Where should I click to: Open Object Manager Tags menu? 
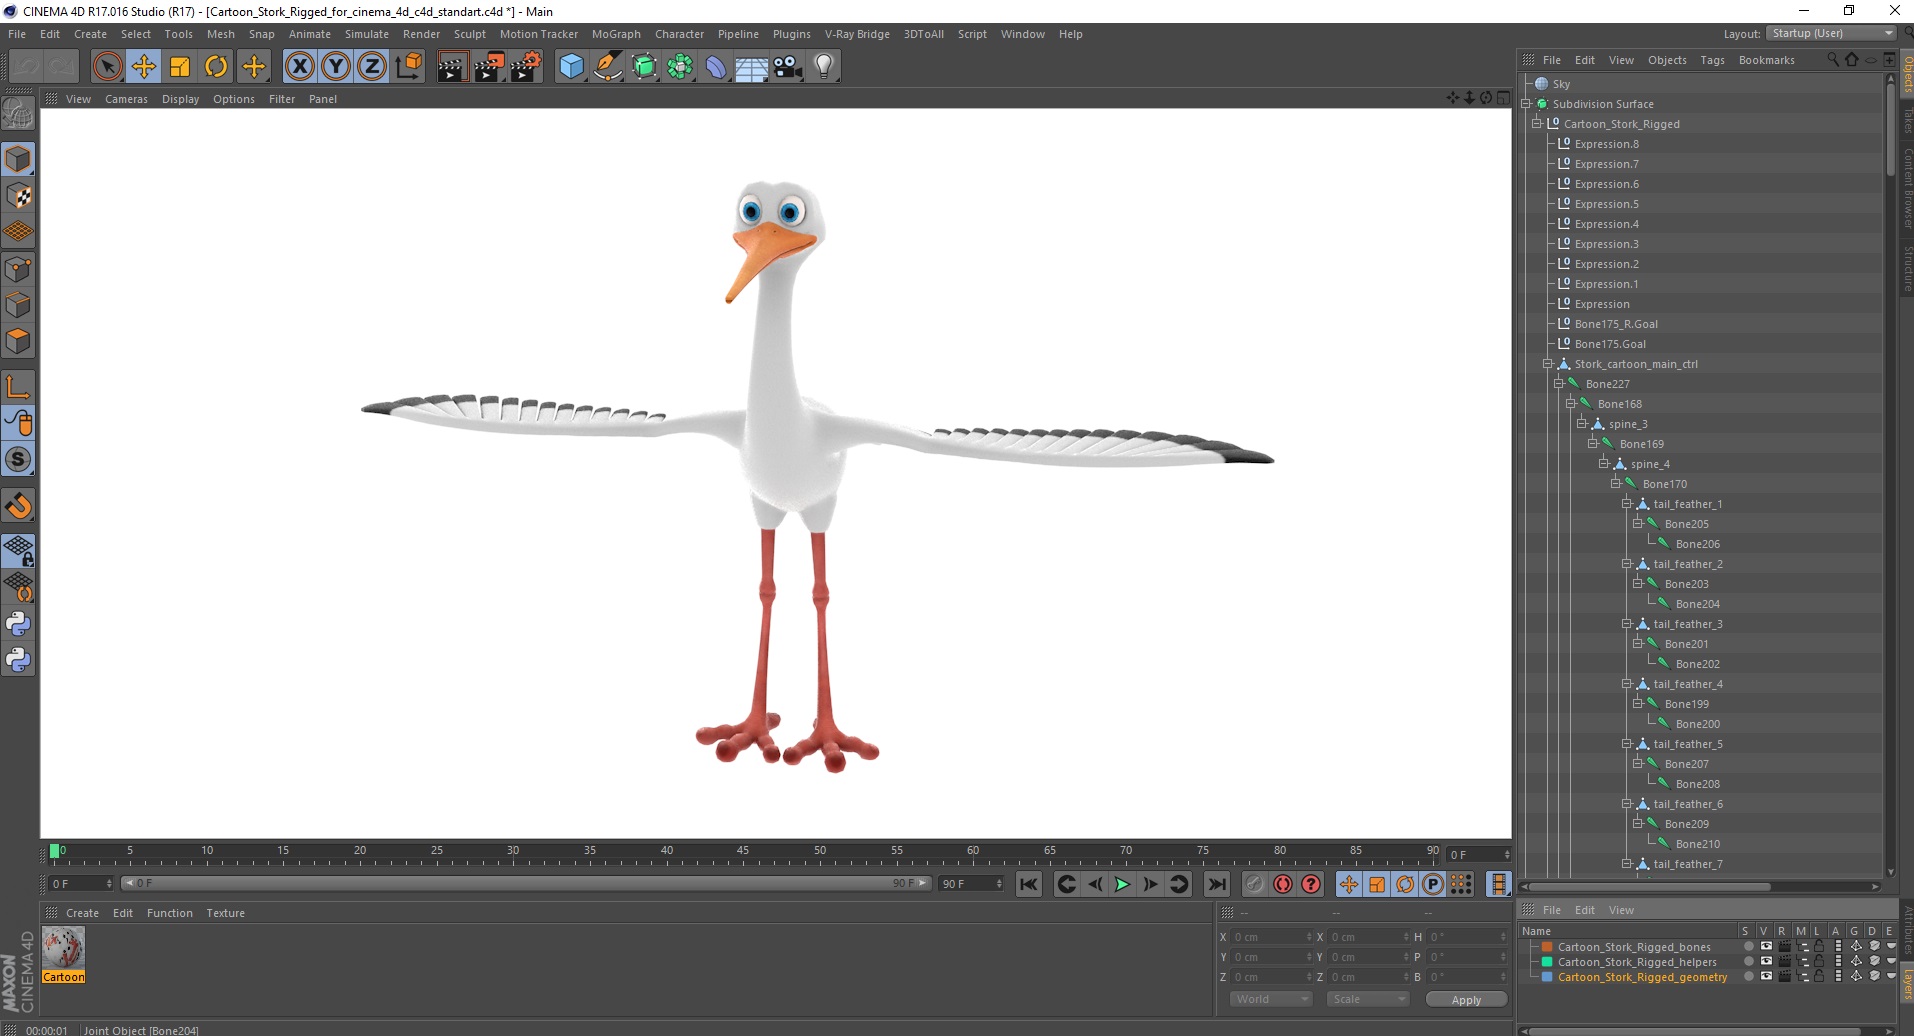point(1712,60)
